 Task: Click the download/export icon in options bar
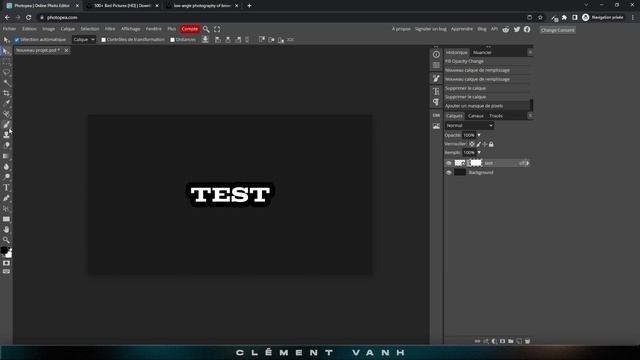tap(205, 40)
